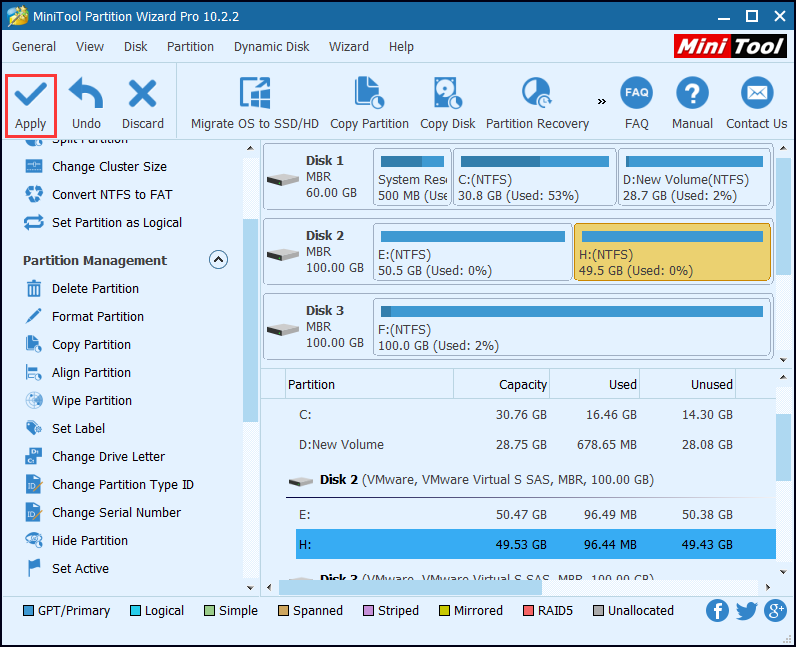Screen dimensions: 796x647
Task: Select D:New Volume partition block
Action: click(x=694, y=177)
